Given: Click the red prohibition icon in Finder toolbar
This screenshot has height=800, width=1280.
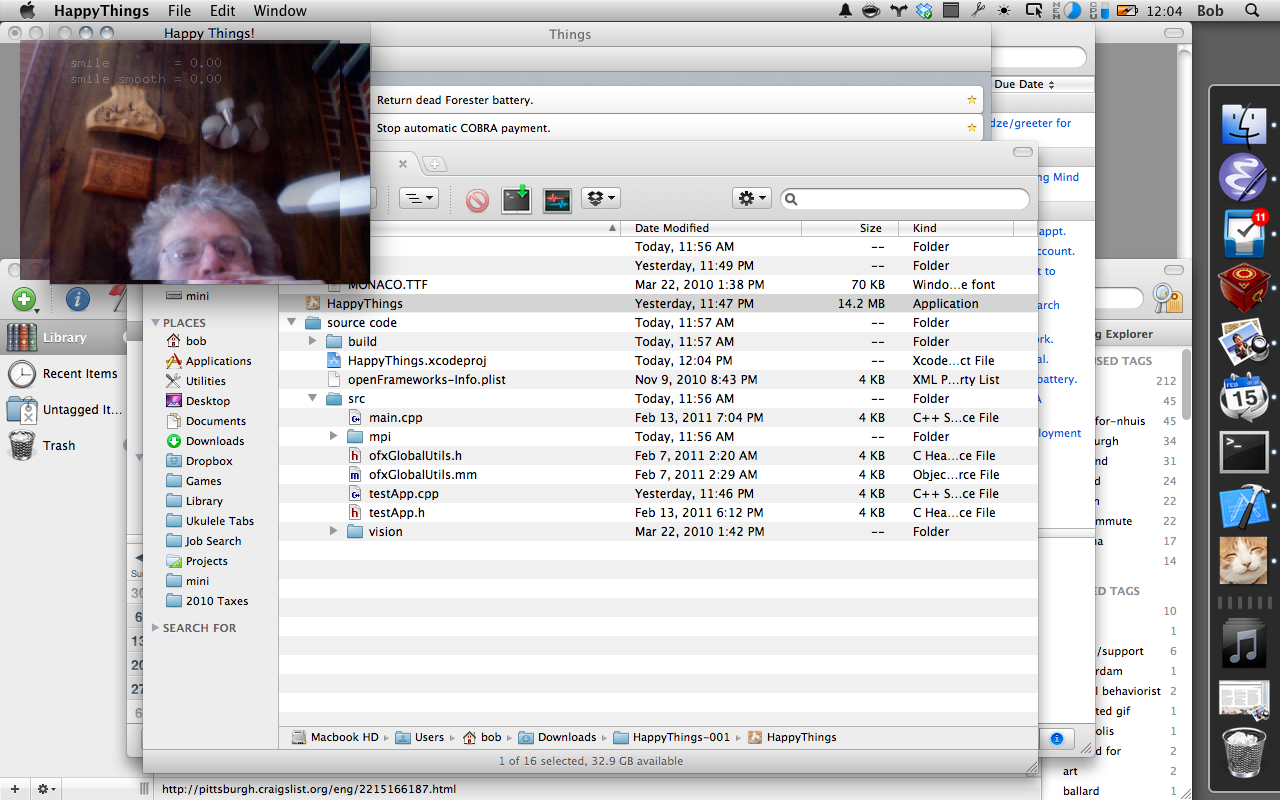Looking at the screenshot, I should 477,199.
